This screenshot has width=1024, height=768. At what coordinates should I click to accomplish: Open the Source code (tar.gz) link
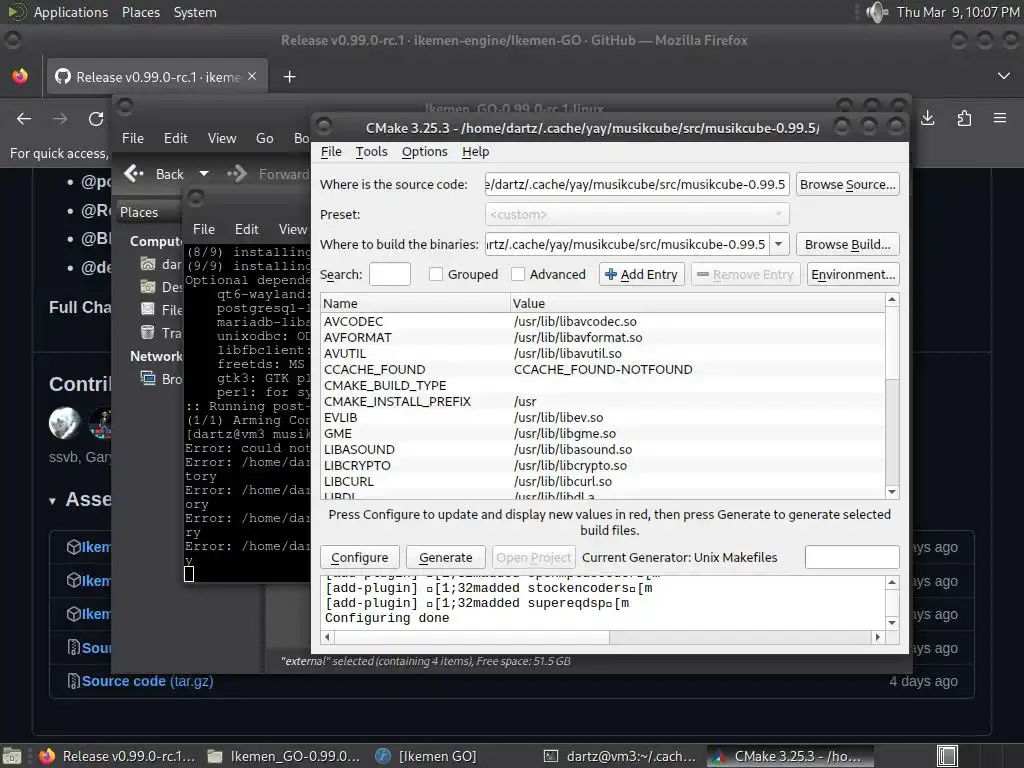pos(148,681)
